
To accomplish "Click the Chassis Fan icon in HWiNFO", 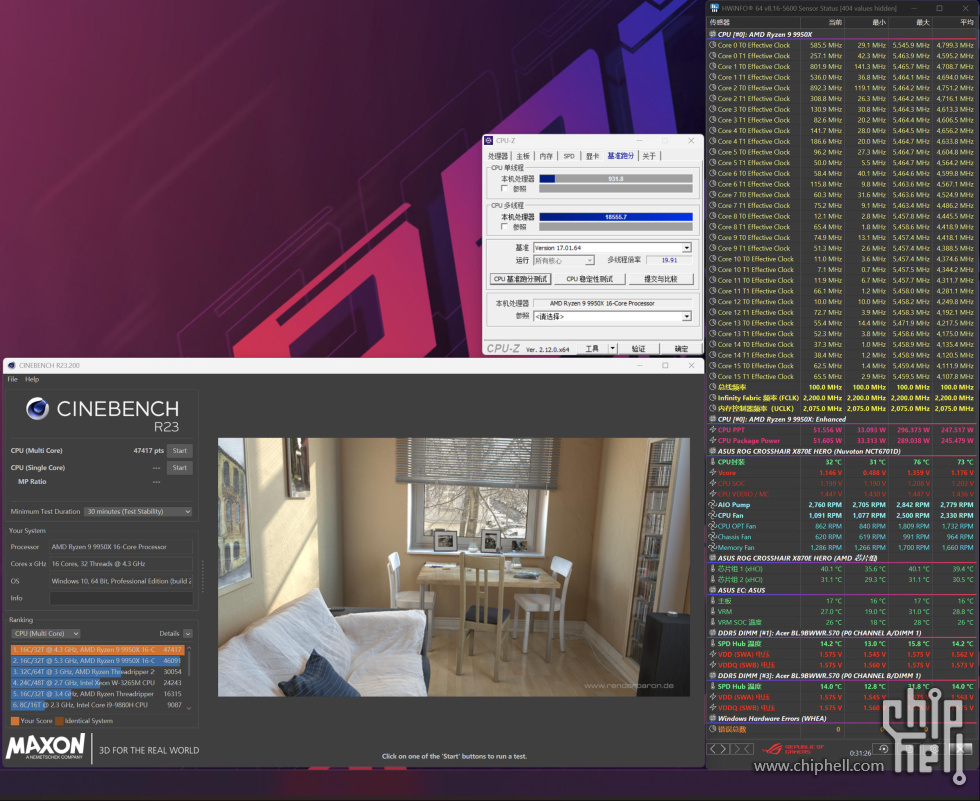I will [712, 537].
